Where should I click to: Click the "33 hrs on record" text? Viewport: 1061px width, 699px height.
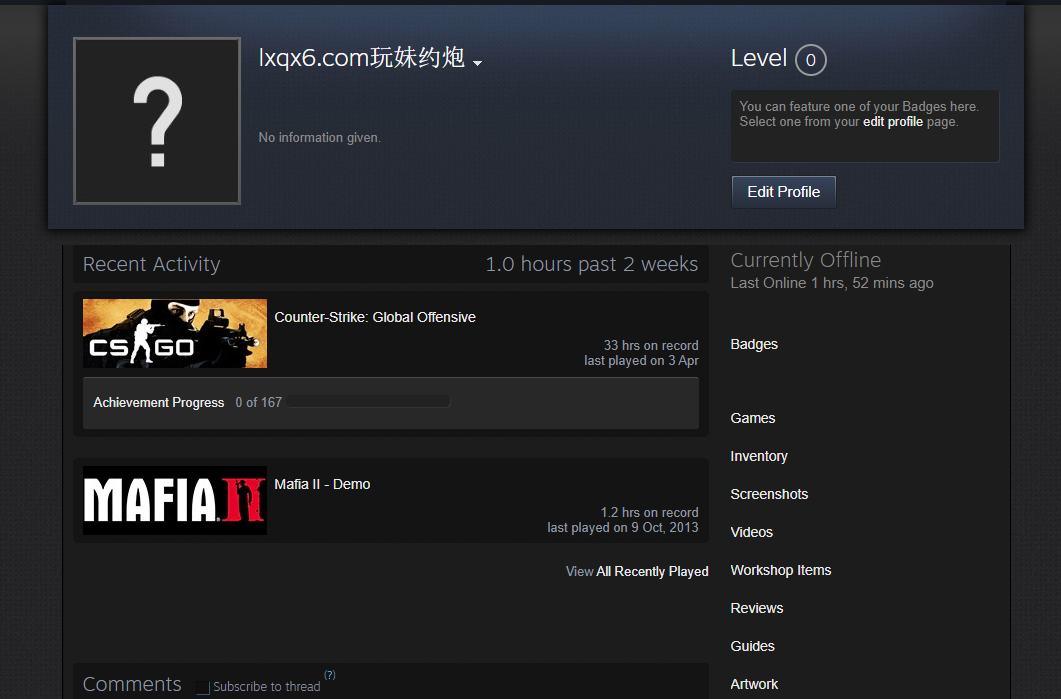pyautogui.click(x=651, y=346)
